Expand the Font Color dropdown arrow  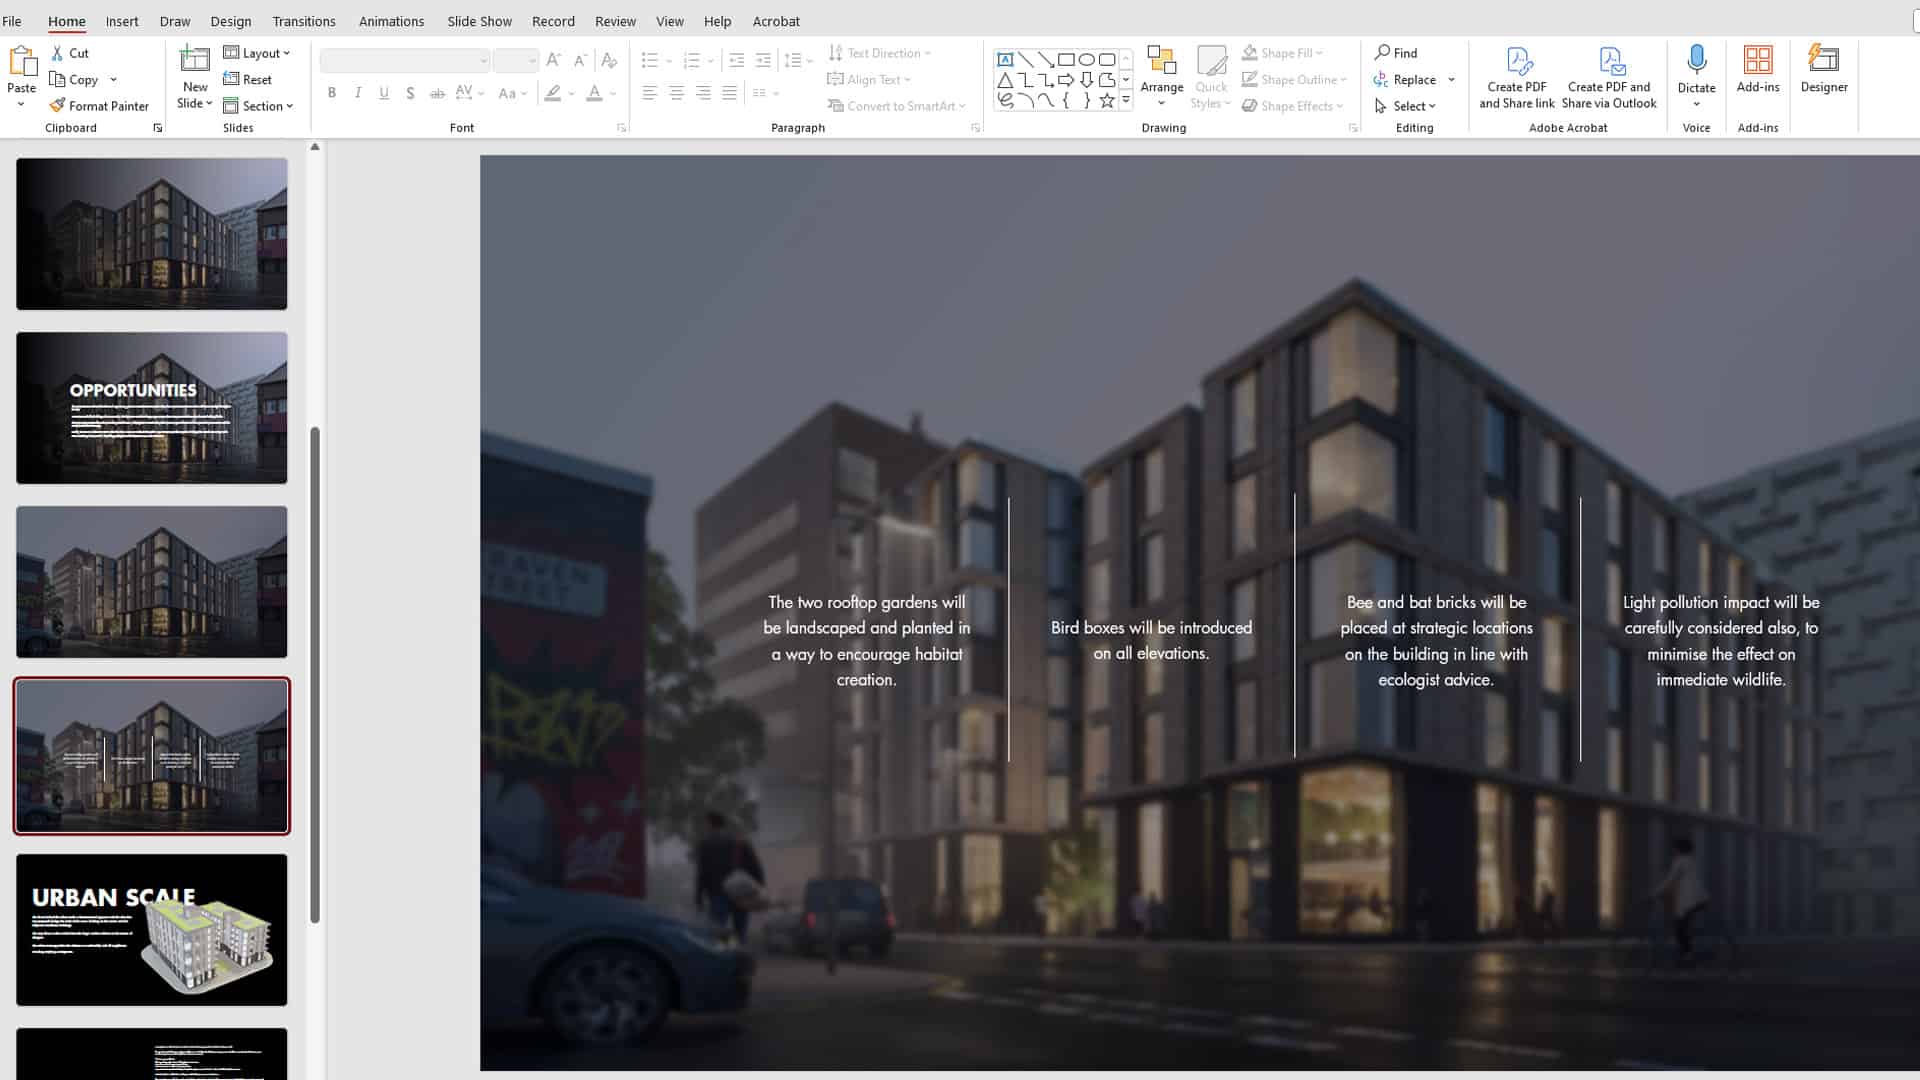pos(611,93)
